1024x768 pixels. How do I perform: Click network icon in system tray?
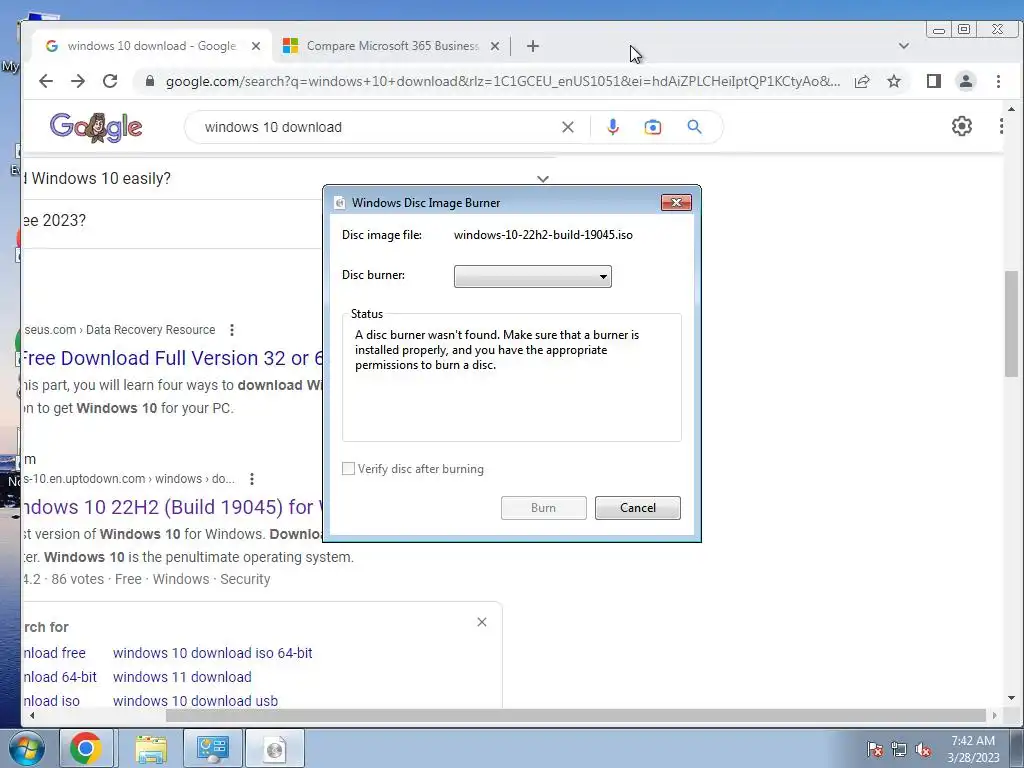(x=899, y=749)
